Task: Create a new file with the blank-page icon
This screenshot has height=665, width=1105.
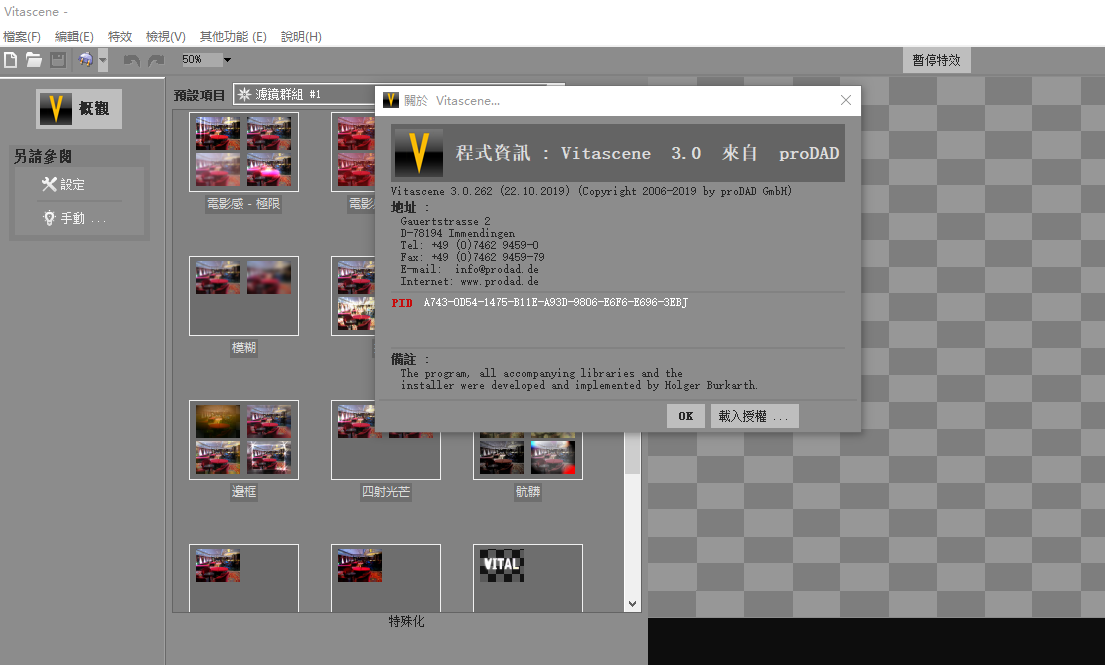Action: click(11, 60)
